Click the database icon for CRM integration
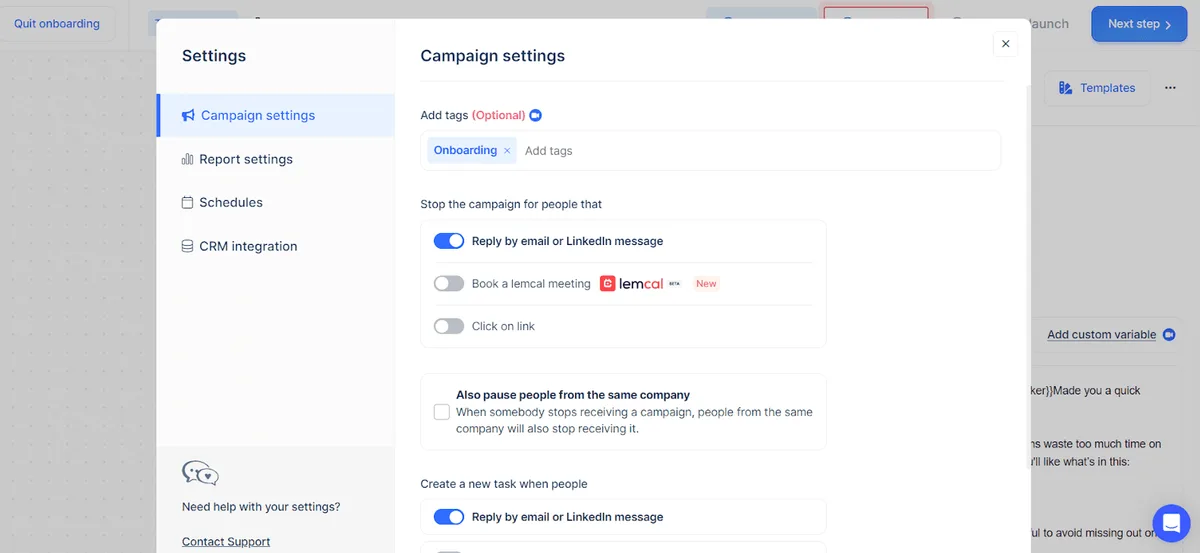 point(187,246)
